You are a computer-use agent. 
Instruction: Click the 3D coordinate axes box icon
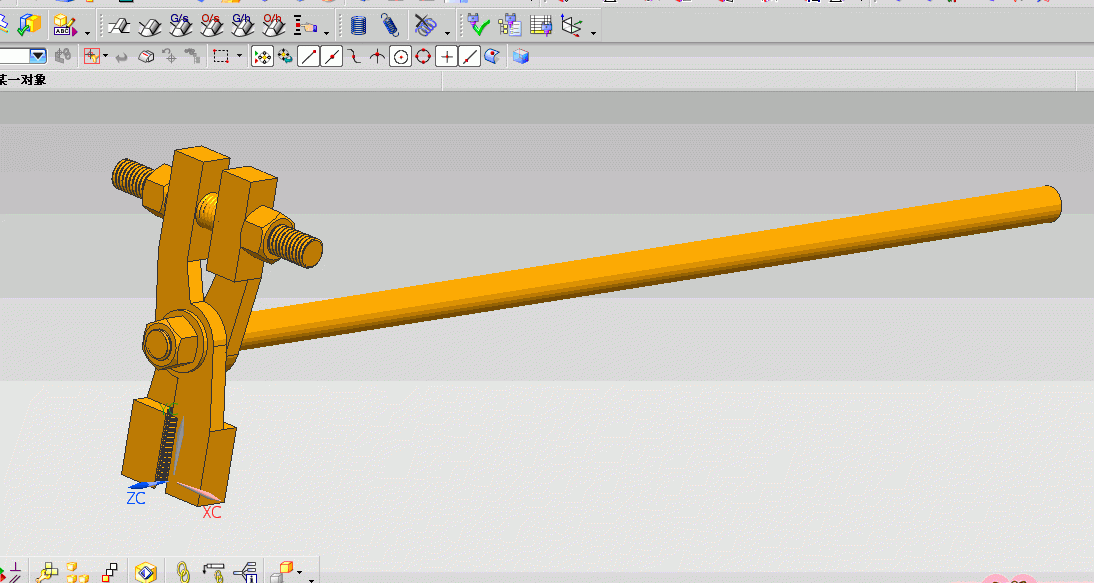[571, 26]
